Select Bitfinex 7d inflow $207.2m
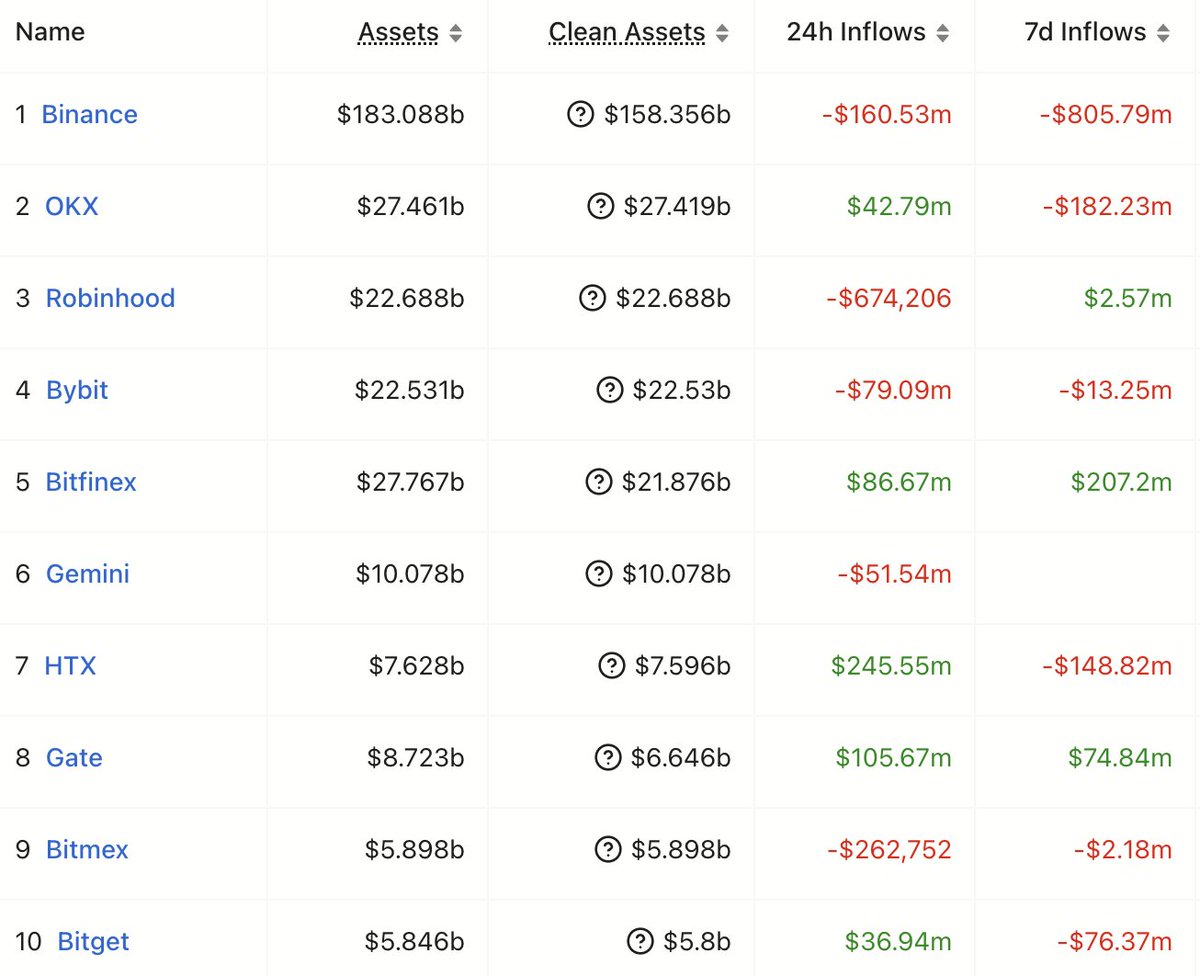The image size is (1200, 976). pos(1121,482)
